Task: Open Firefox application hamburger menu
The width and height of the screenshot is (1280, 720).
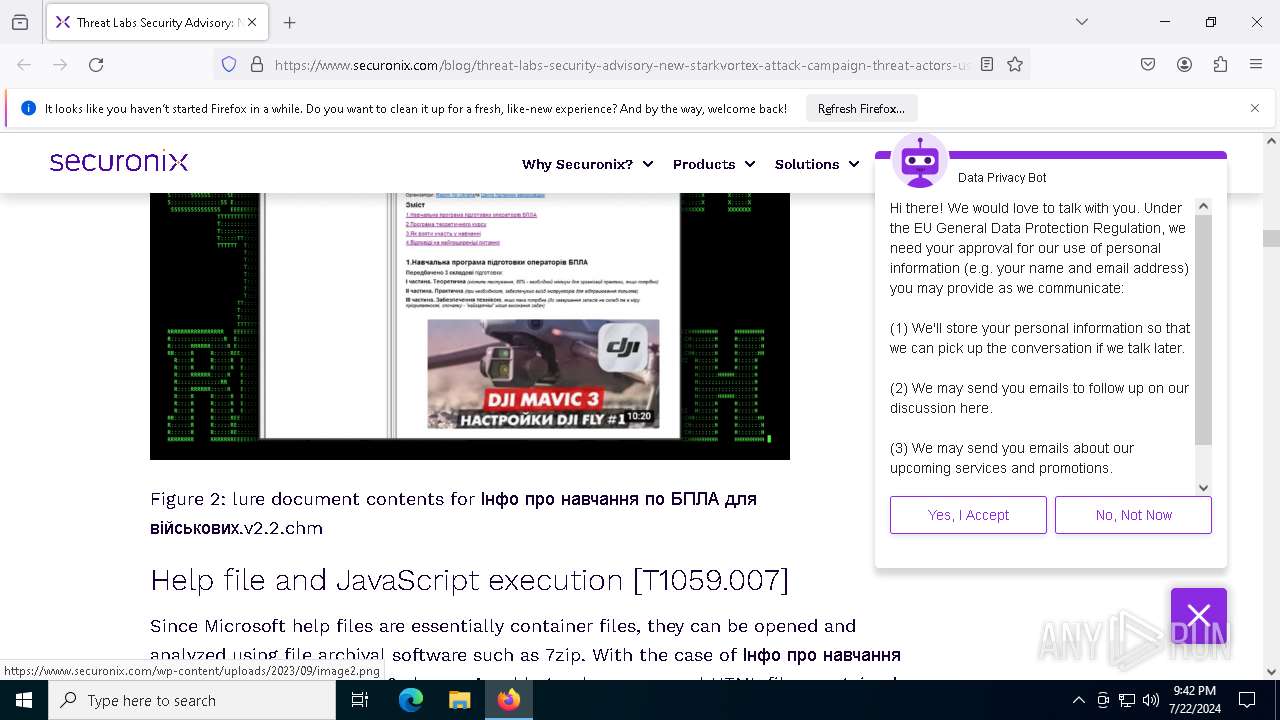Action: [x=1256, y=64]
